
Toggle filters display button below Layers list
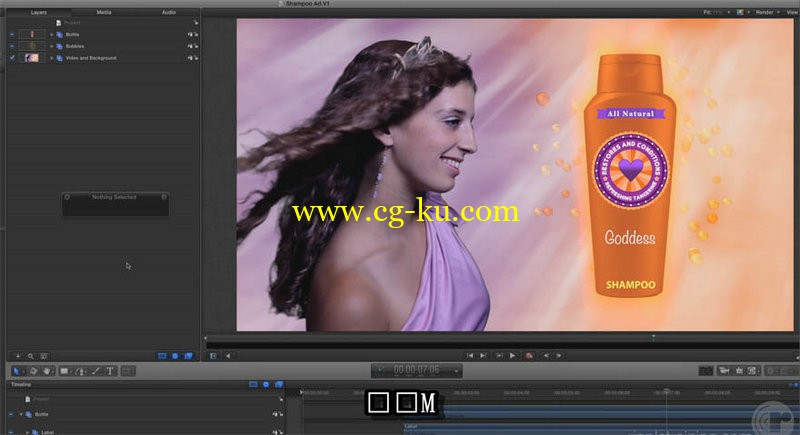tap(188, 356)
